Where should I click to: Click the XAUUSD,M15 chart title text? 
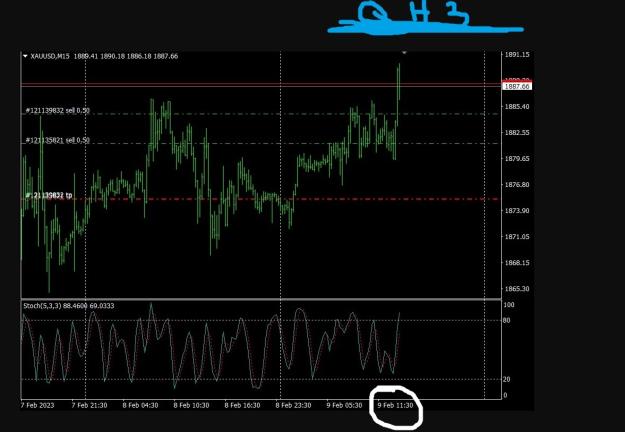(x=50, y=56)
